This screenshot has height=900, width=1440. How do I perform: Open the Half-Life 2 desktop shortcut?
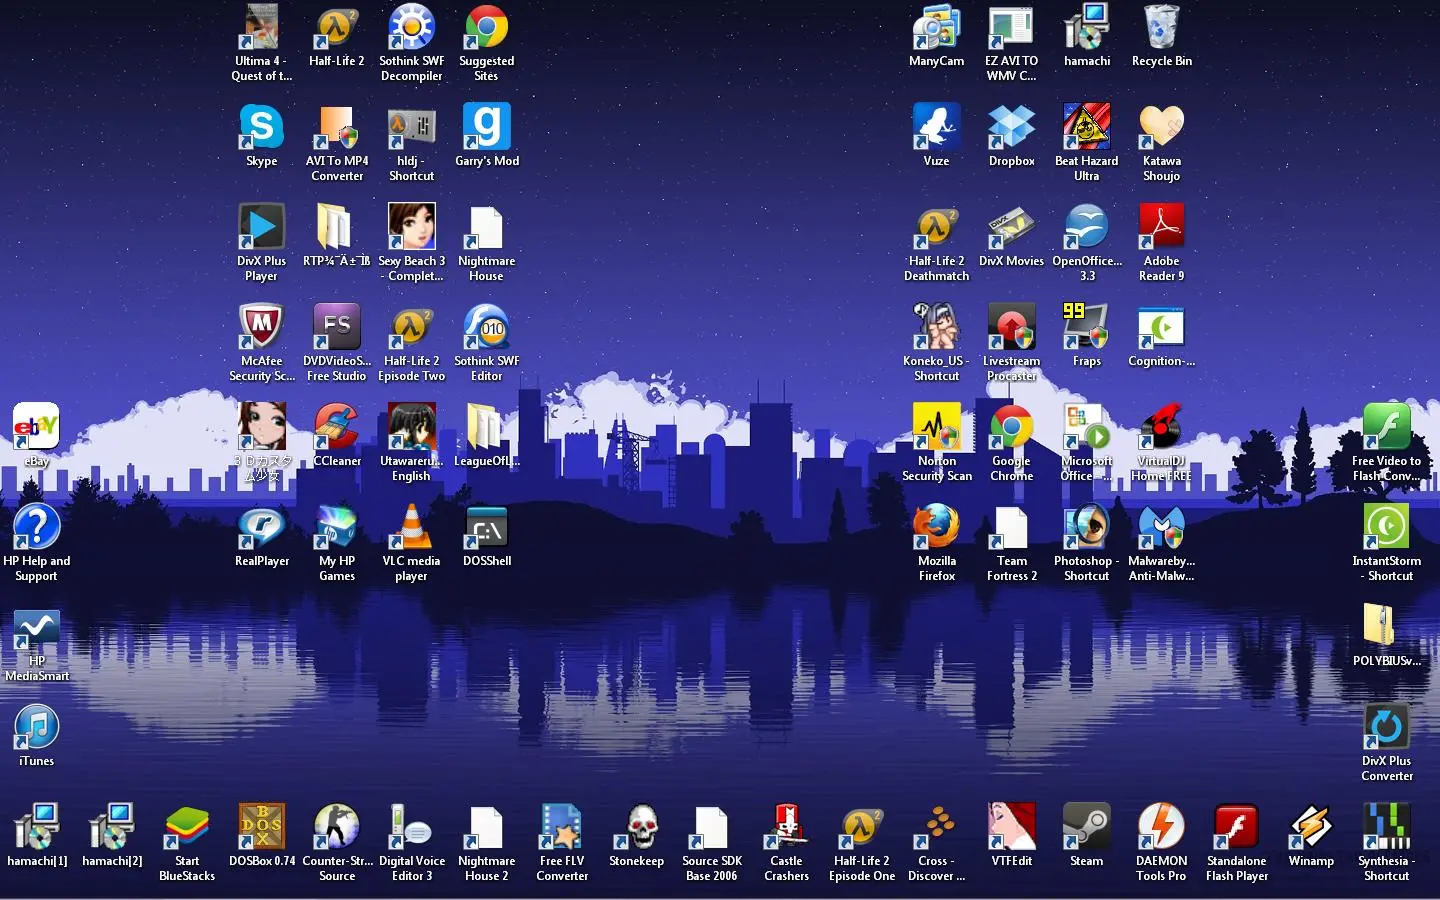point(337,27)
